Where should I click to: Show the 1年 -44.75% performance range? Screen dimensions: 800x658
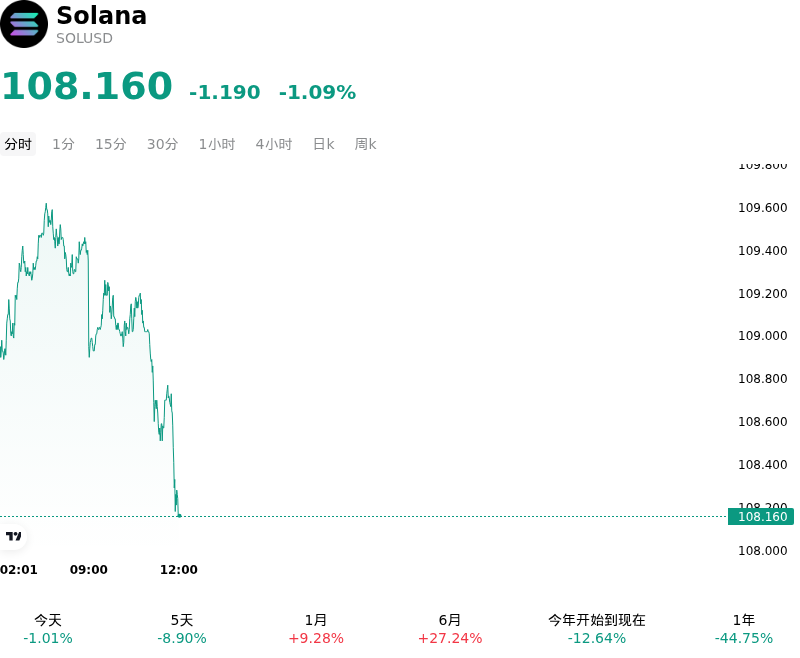[x=743, y=629]
